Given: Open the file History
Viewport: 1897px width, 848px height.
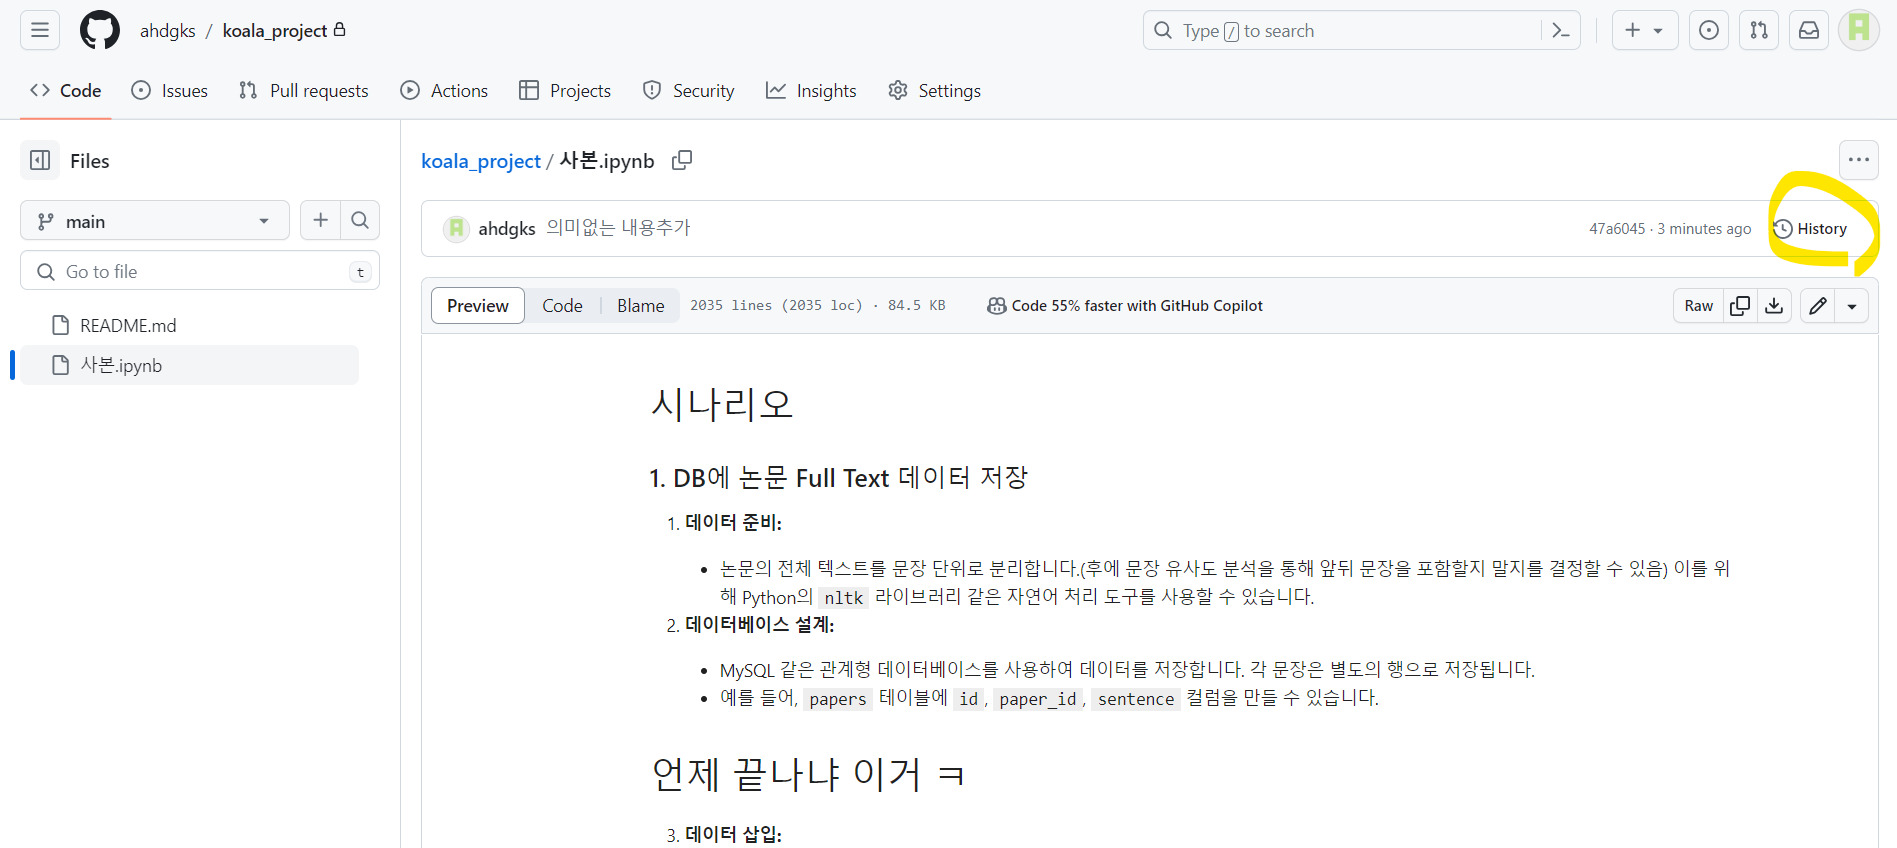Looking at the screenshot, I should [x=1810, y=229].
